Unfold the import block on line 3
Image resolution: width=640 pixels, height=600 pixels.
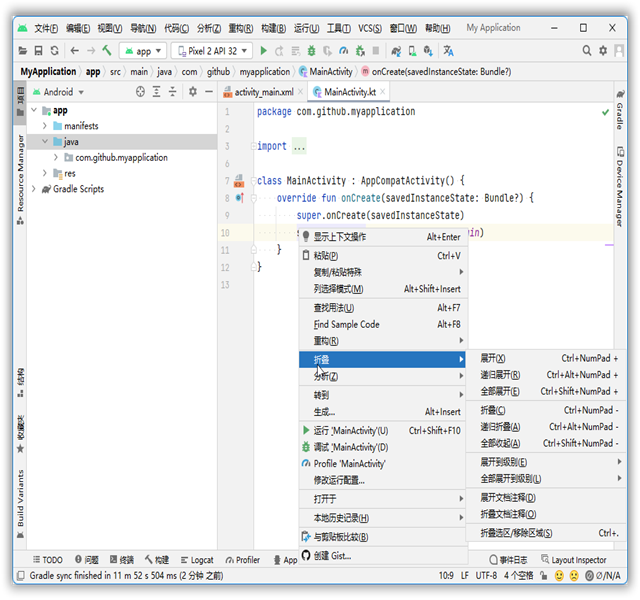pos(253,146)
